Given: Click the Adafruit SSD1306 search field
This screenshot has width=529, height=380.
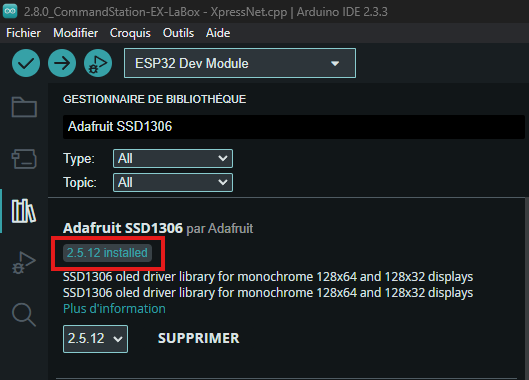Looking at the screenshot, I should click(294, 127).
